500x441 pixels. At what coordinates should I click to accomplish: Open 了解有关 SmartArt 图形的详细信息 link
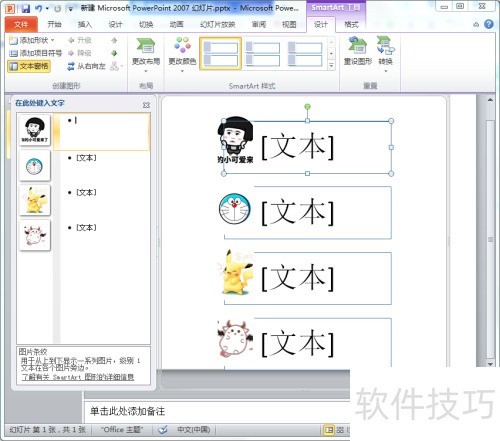point(78,377)
